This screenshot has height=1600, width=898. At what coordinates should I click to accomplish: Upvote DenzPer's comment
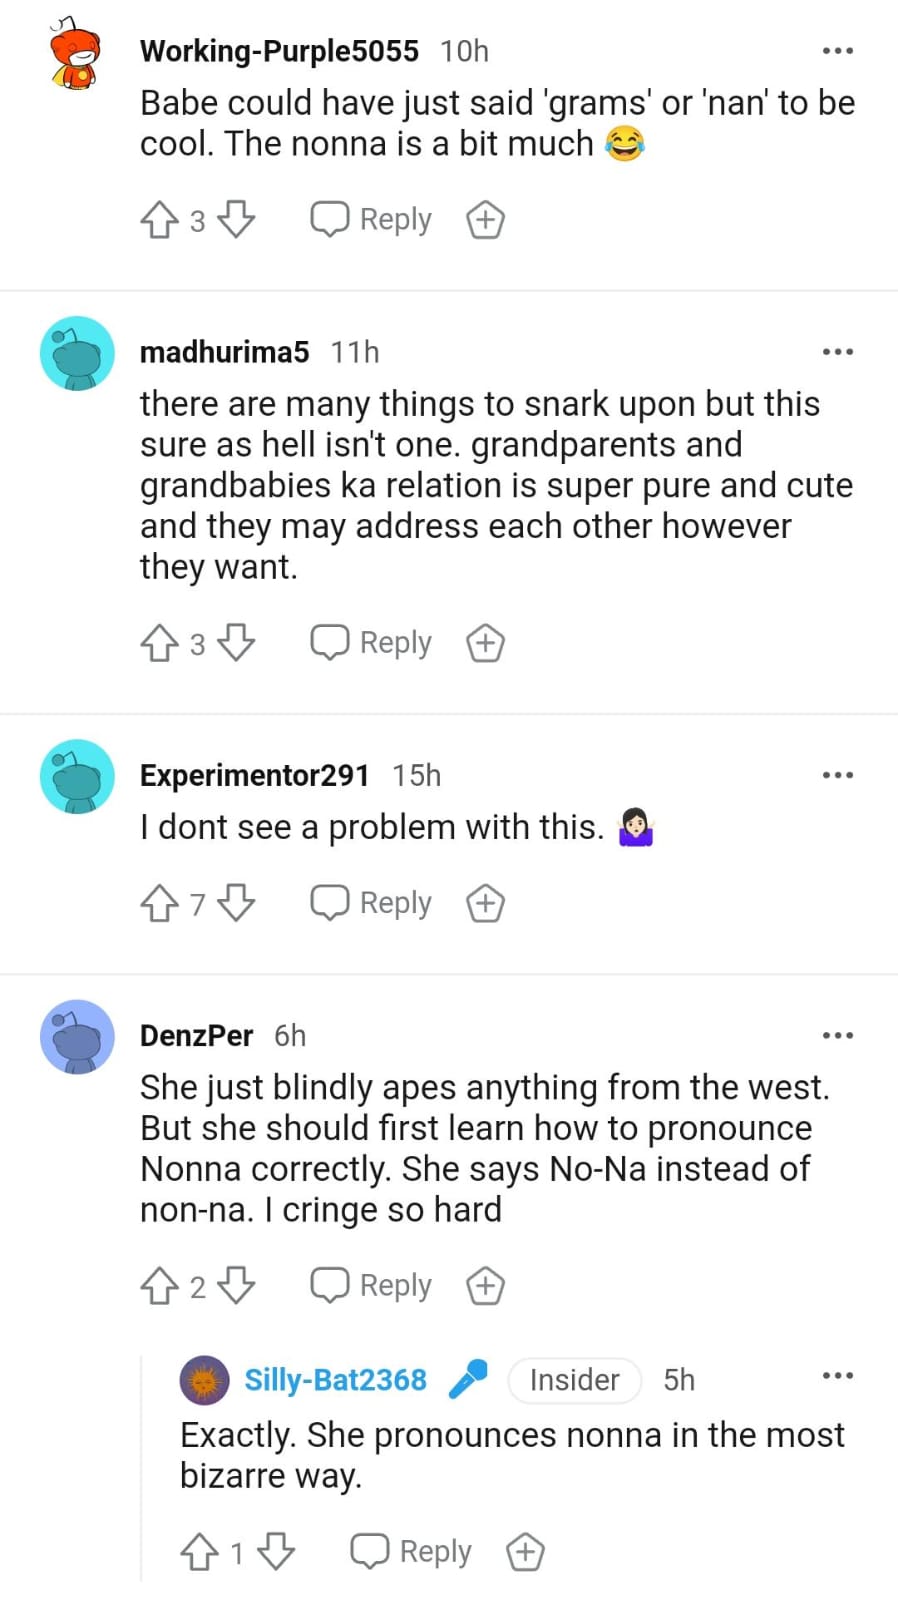pos(159,1286)
